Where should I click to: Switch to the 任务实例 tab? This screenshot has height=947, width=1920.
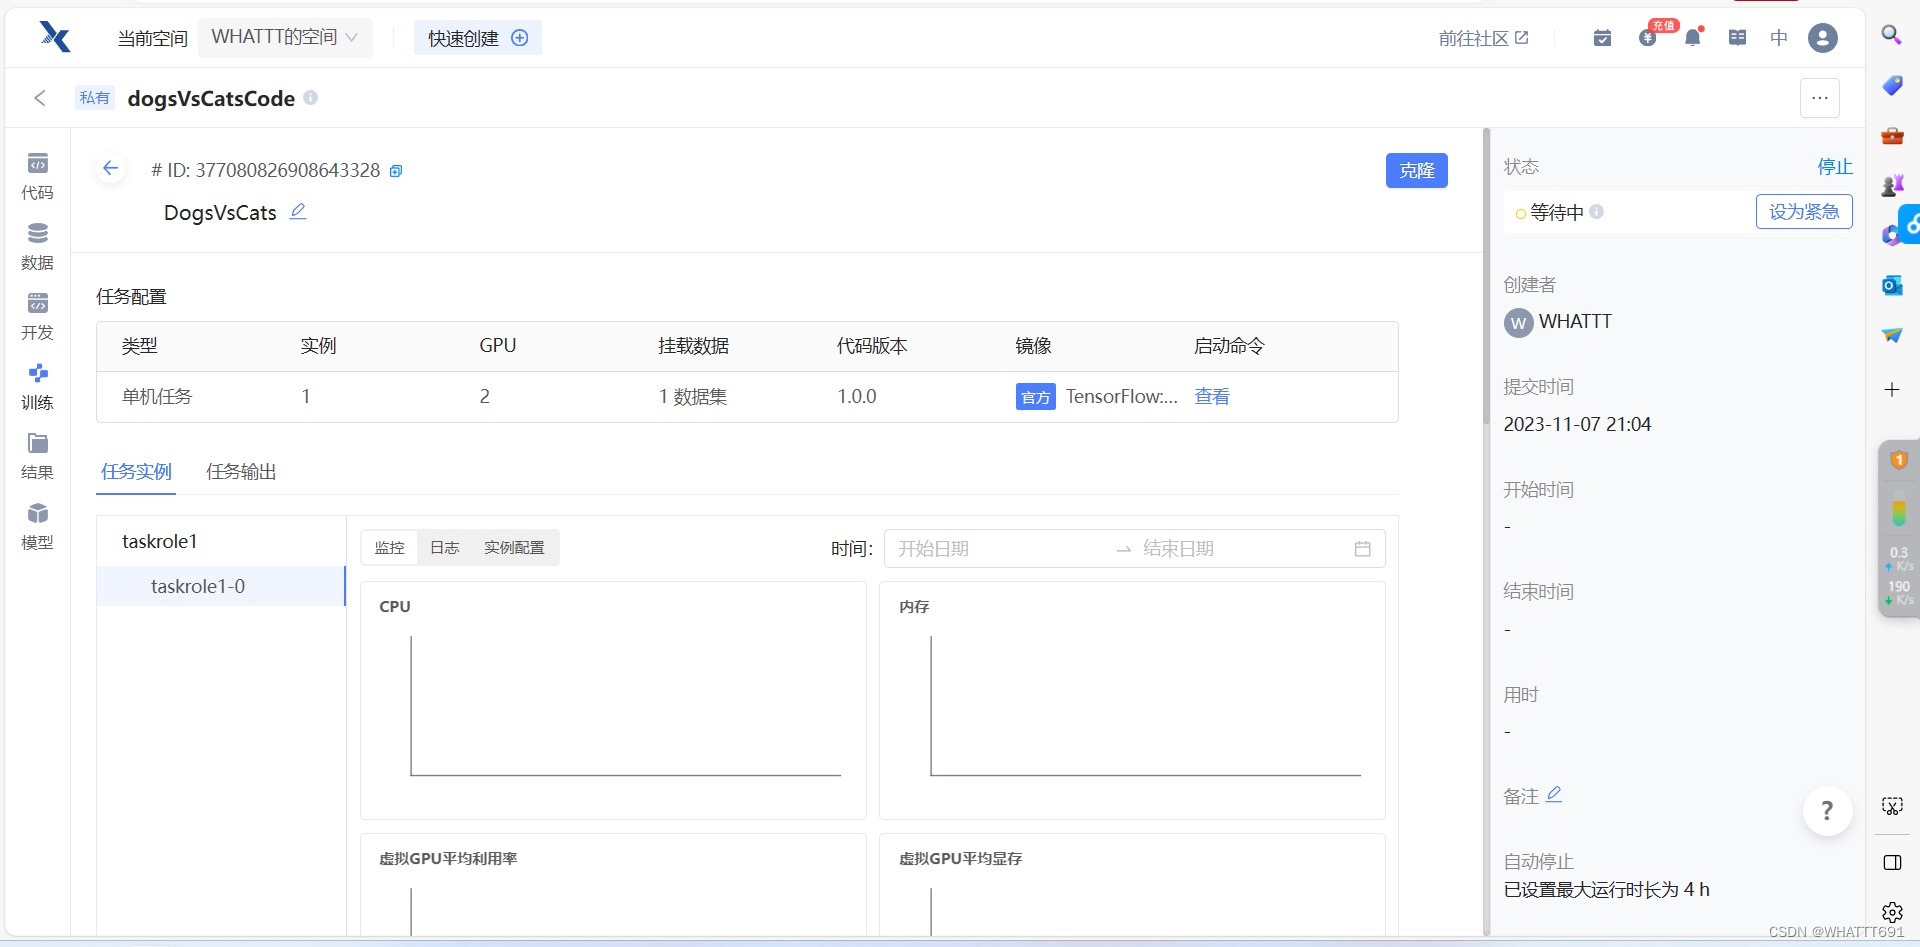pyautogui.click(x=136, y=471)
